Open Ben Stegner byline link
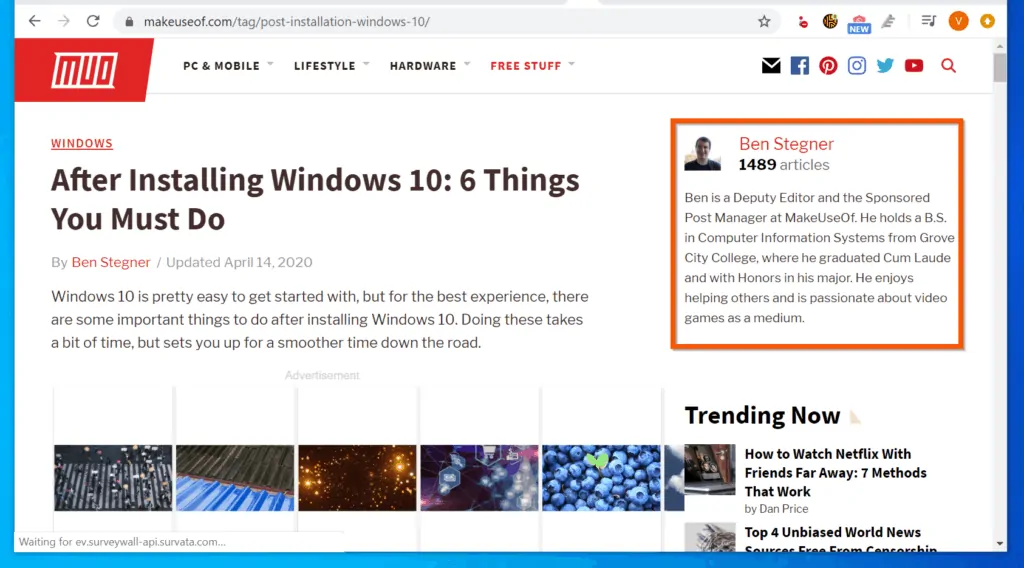Screen dimensions: 1024x568 [111, 262]
